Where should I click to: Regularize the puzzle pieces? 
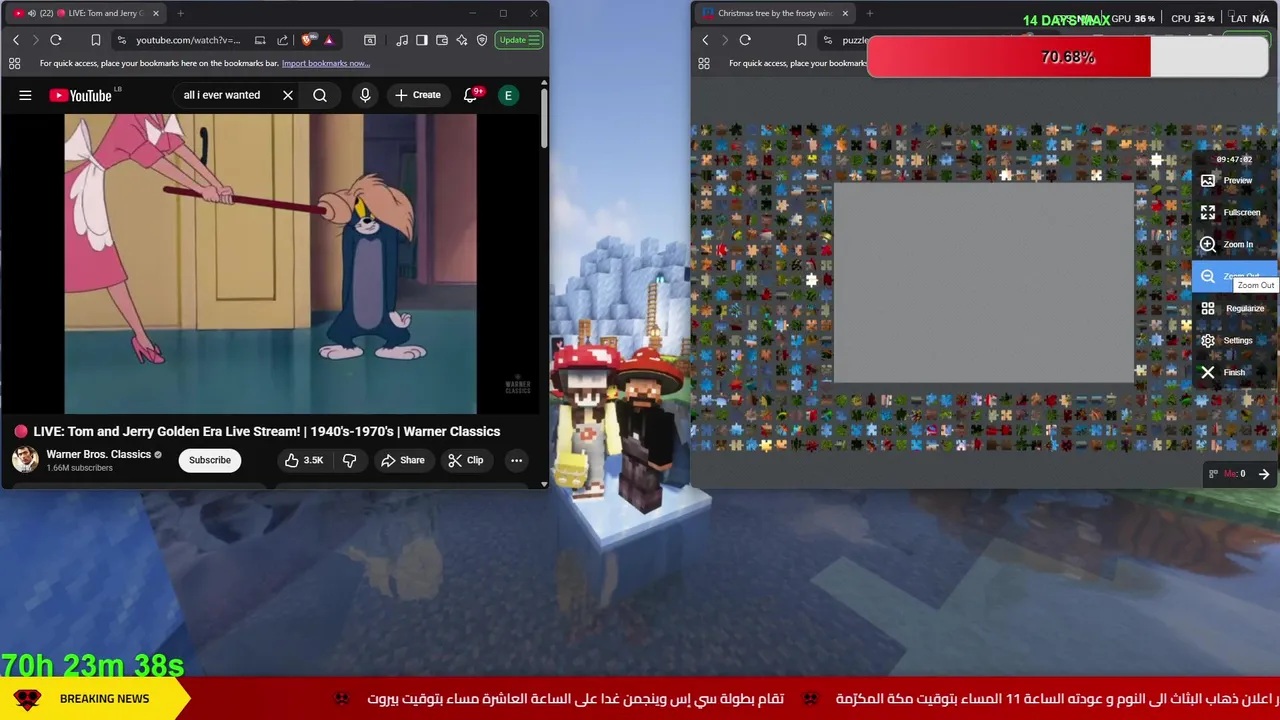coord(1235,308)
